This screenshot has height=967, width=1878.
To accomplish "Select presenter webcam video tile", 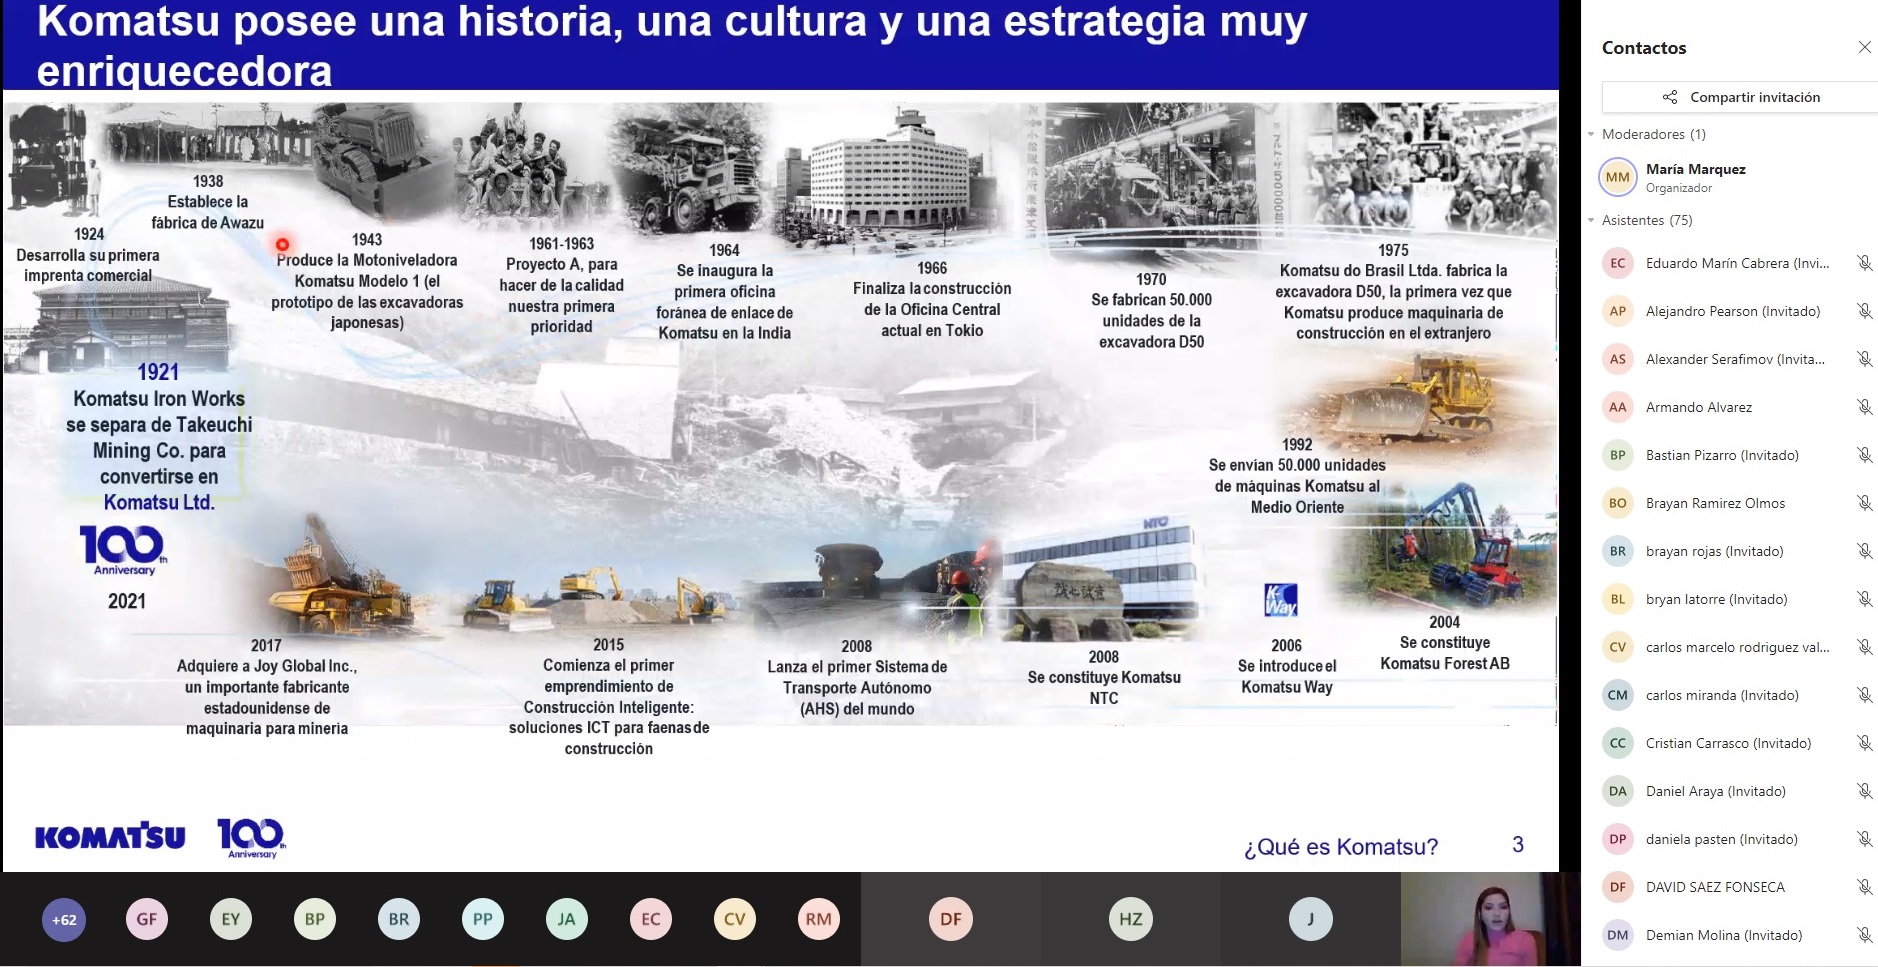I will coord(1490,919).
